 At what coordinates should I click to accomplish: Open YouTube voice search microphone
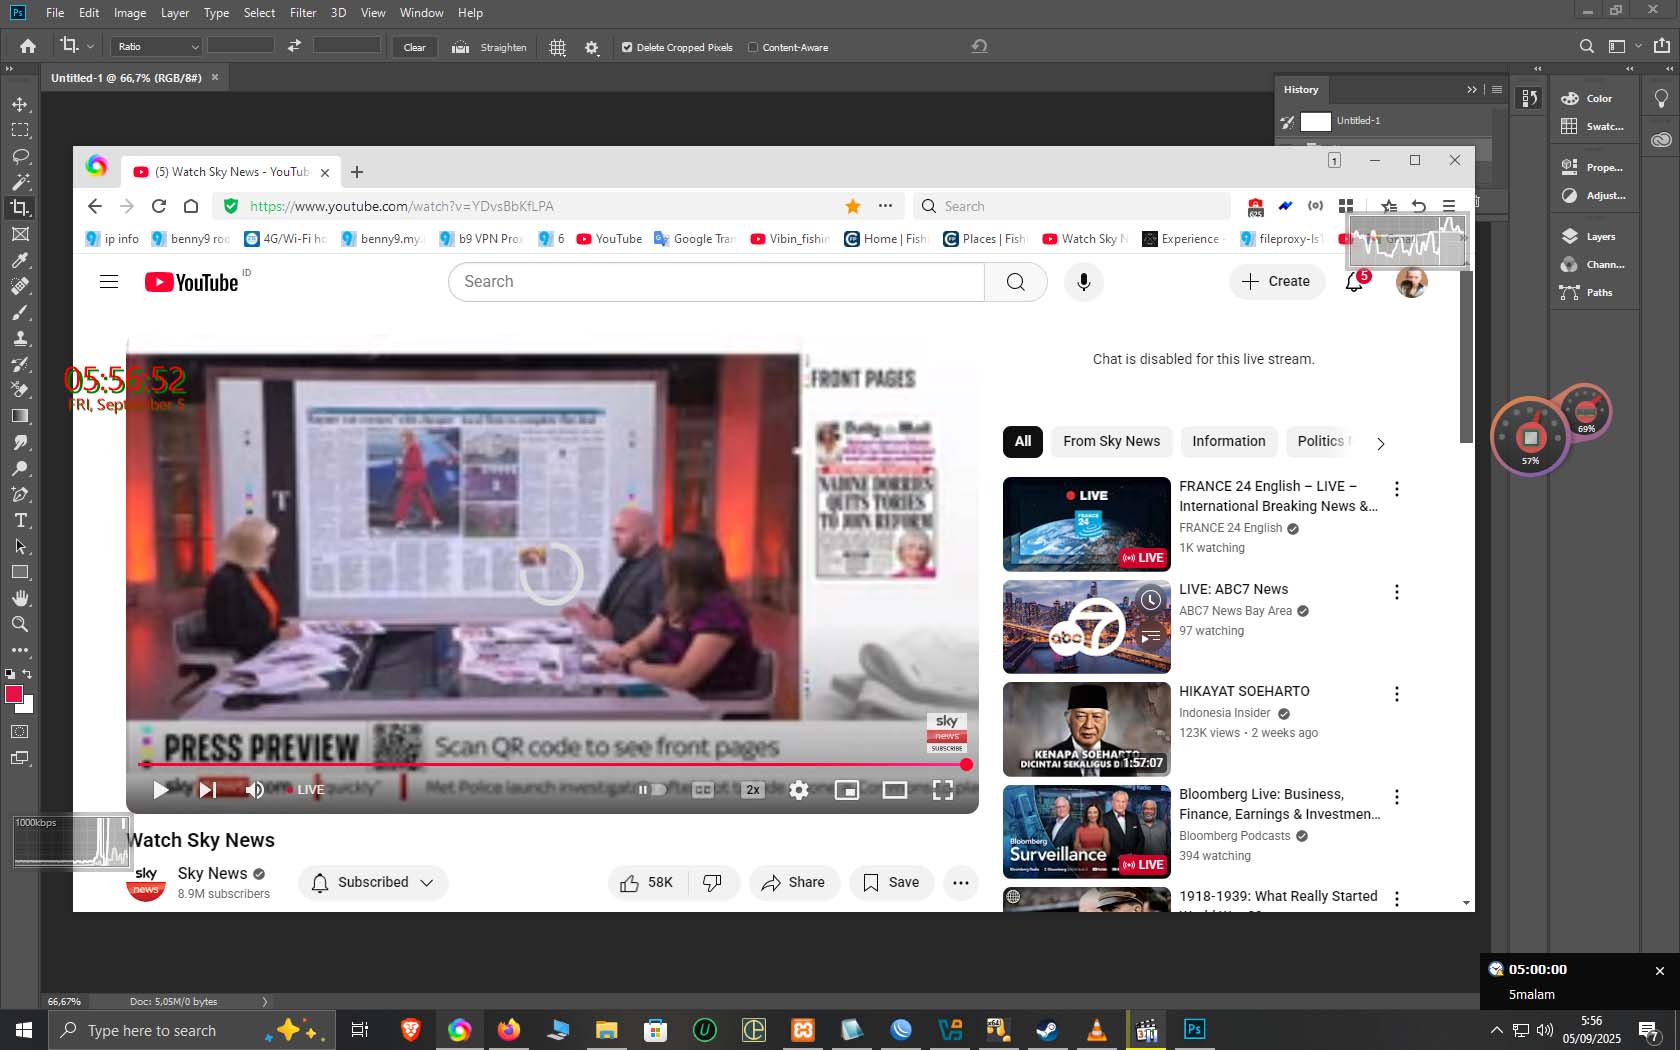(1083, 282)
